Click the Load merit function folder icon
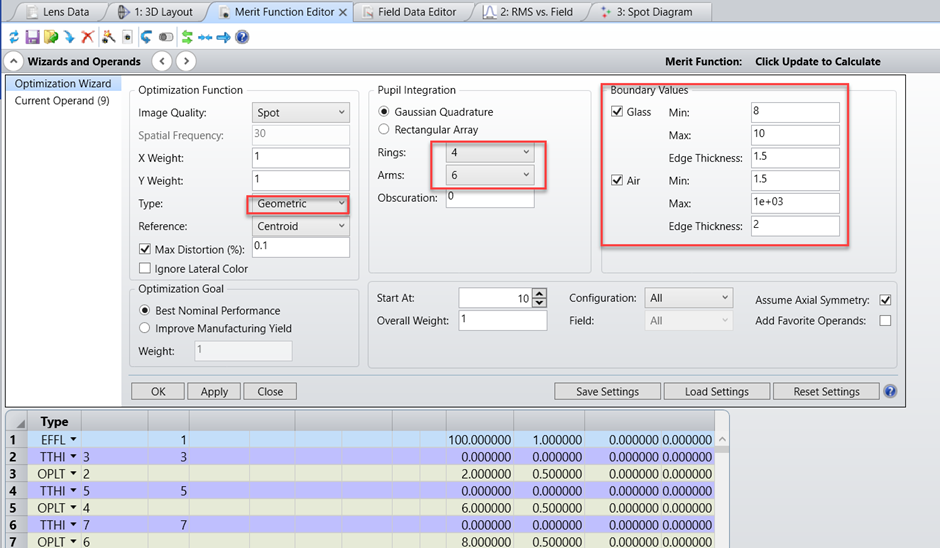940x548 pixels. tap(50, 37)
